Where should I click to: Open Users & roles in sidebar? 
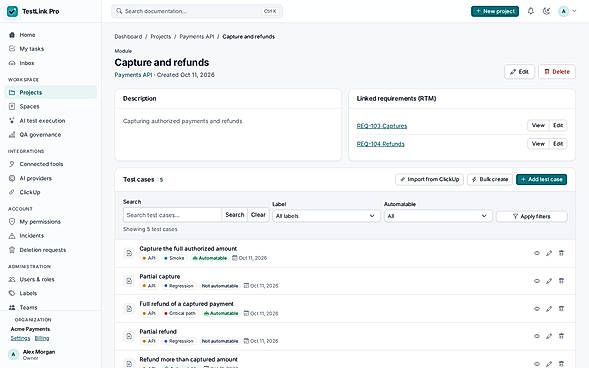pyautogui.click(x=50, y=279)
